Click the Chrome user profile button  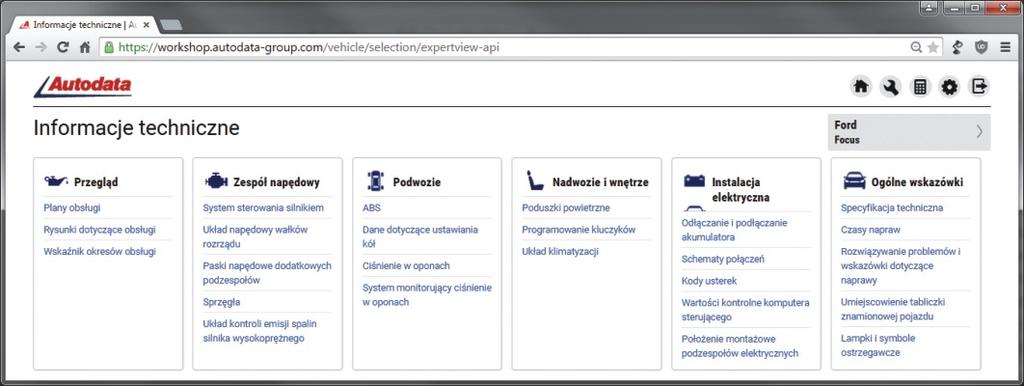929,8
